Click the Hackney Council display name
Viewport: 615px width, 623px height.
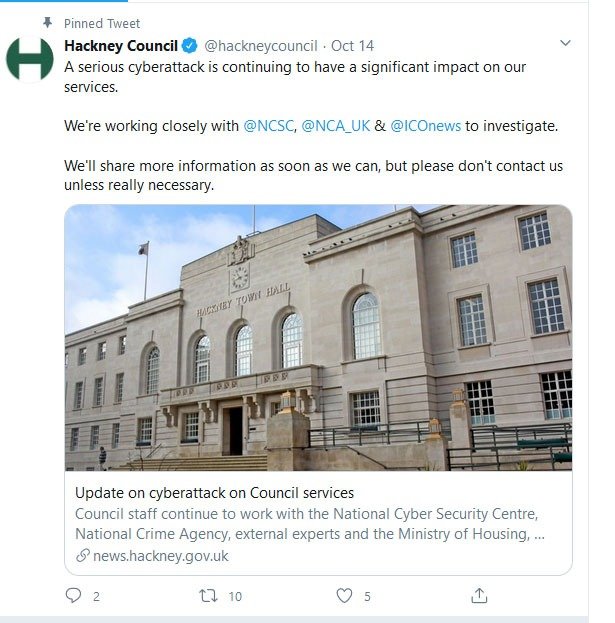121,46
